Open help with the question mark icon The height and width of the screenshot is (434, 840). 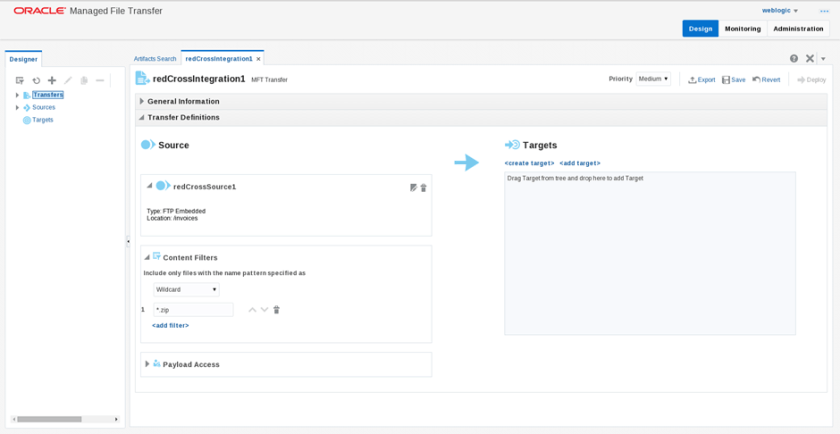coord(794,59)
